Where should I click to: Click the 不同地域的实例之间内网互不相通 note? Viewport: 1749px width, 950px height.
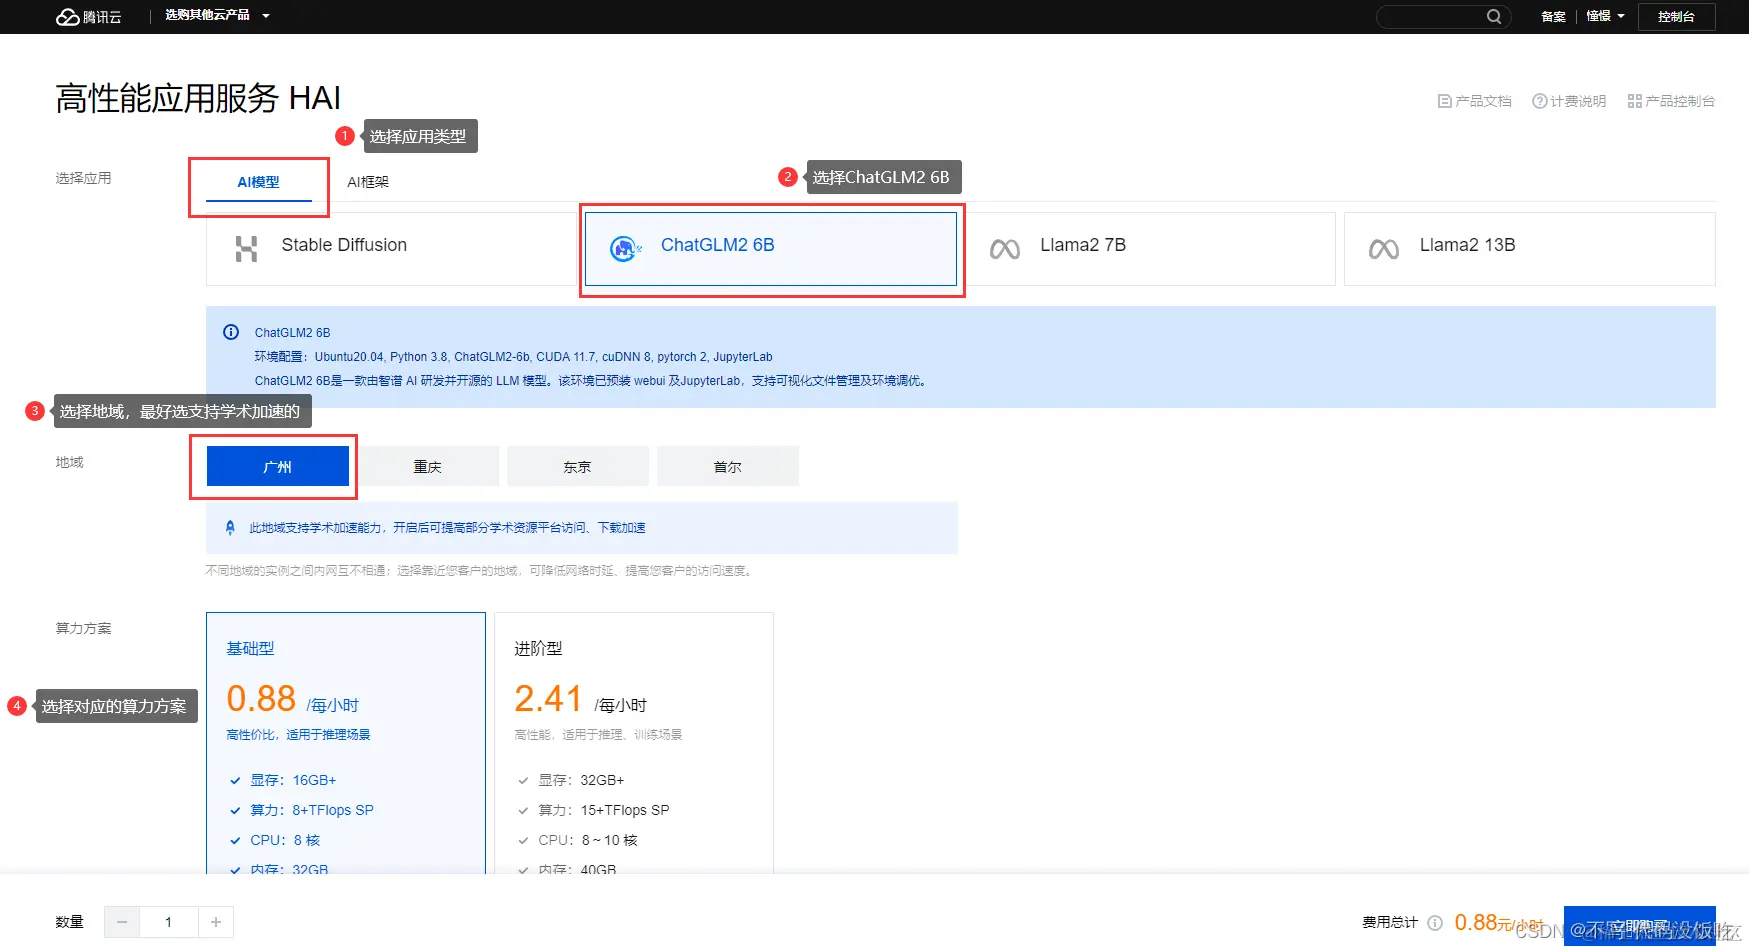coord(480,570)
